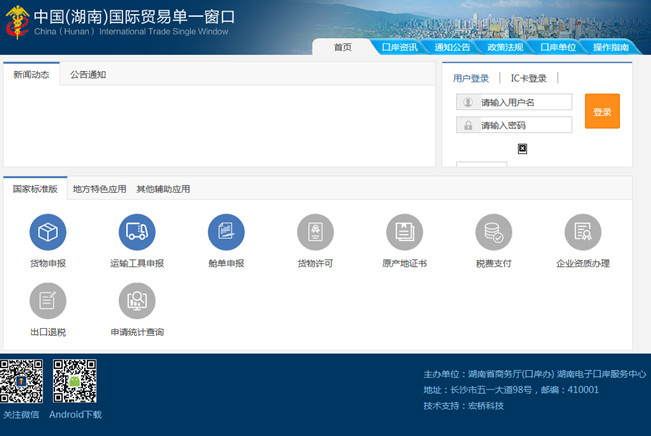This screenshot has width=651, height=436.
Task: Select the 其他辅助应用 tab
Action: pos(163,189)
